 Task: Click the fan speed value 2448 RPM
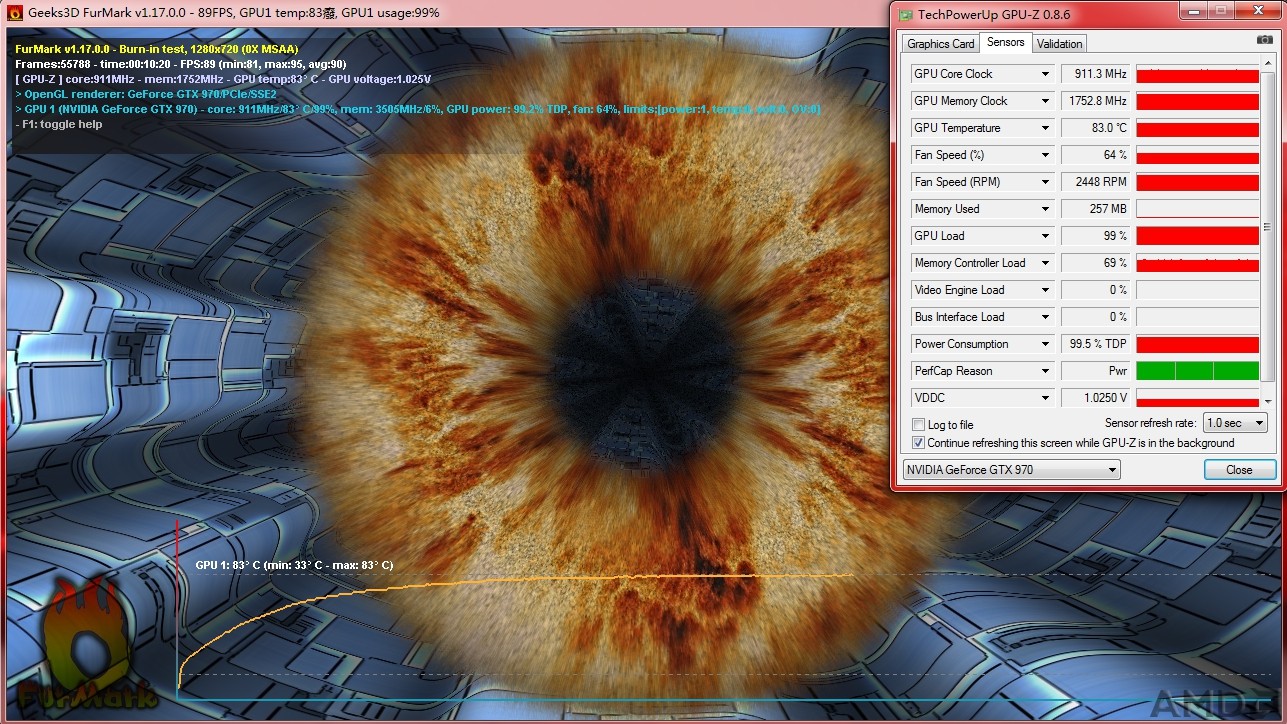1095,182
